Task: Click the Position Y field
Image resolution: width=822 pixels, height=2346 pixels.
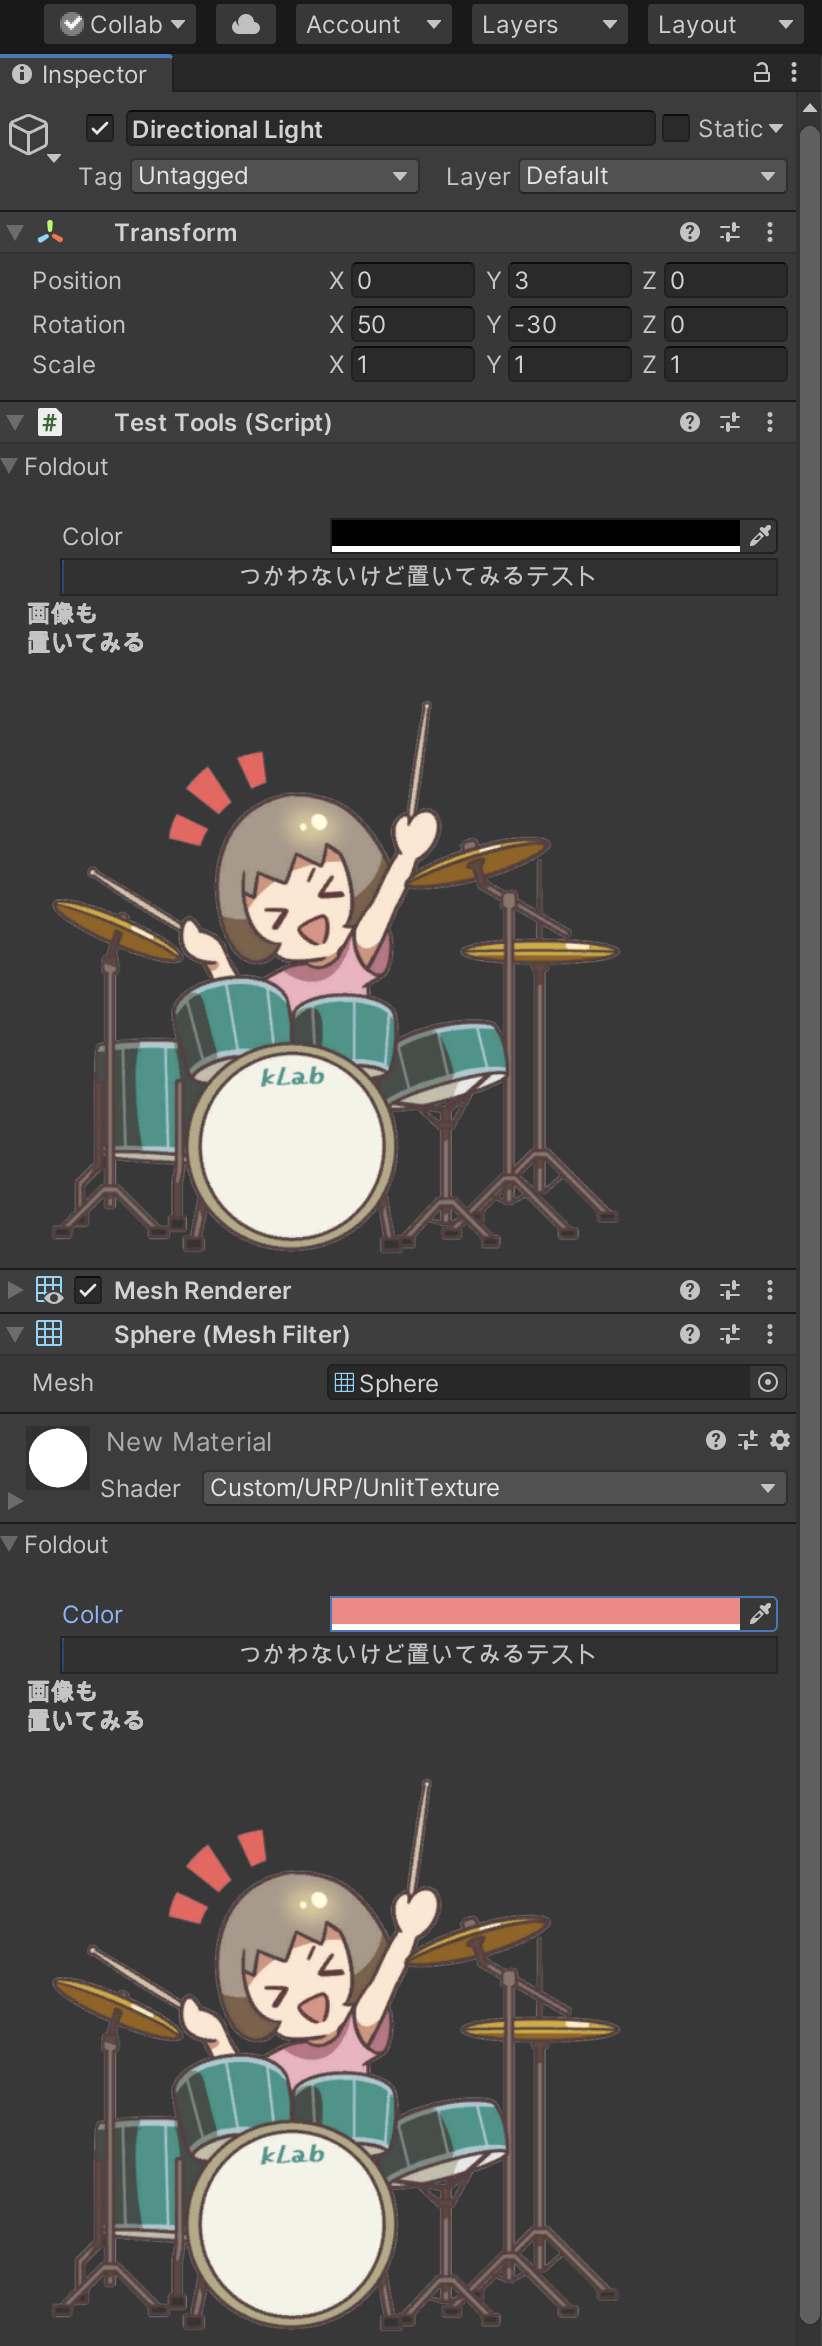Action: pyautogui.click(x=569, y=281)
